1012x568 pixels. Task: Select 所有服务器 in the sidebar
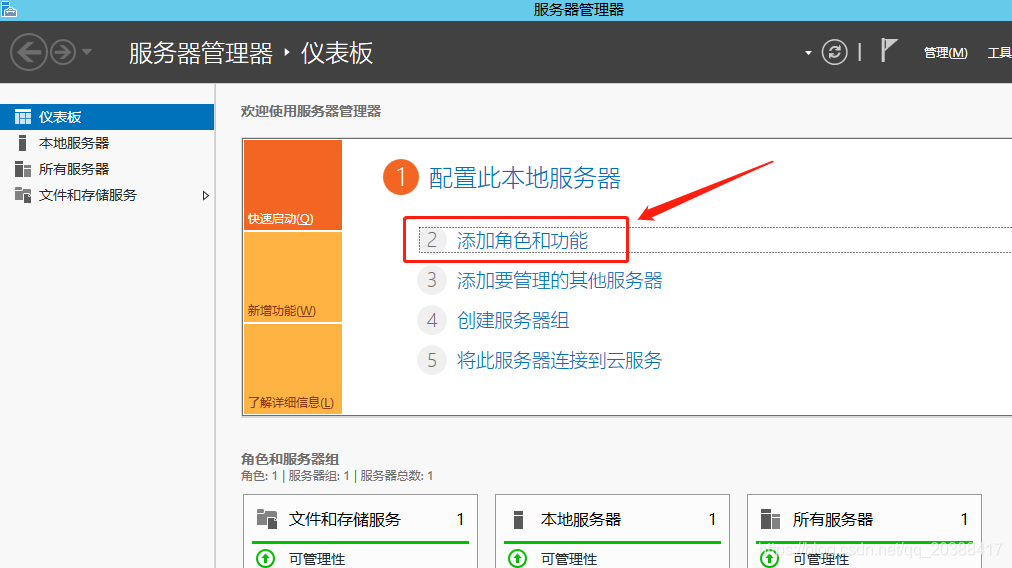[107, 169]
